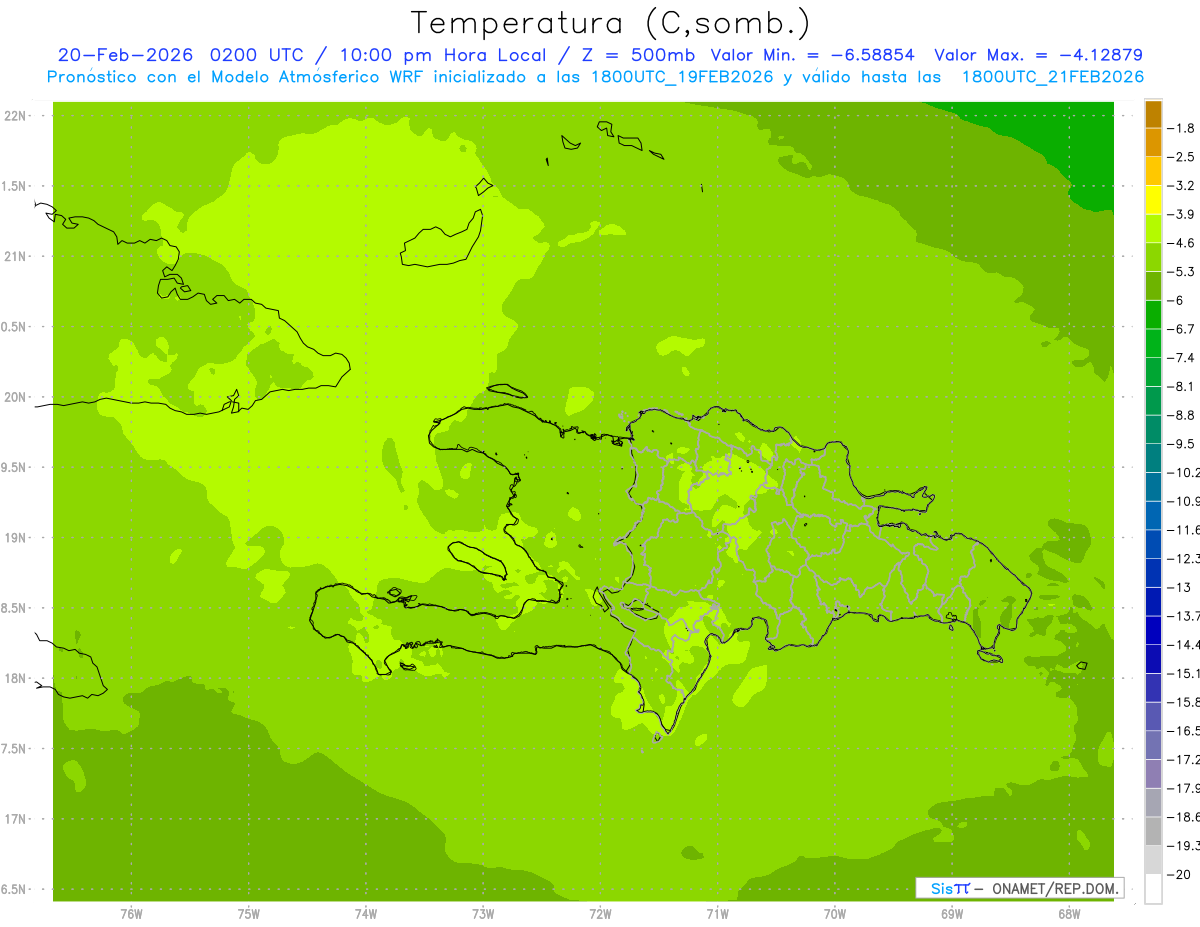Click the "Temperatura (C,somb.)" chart title

pos(610,23)
